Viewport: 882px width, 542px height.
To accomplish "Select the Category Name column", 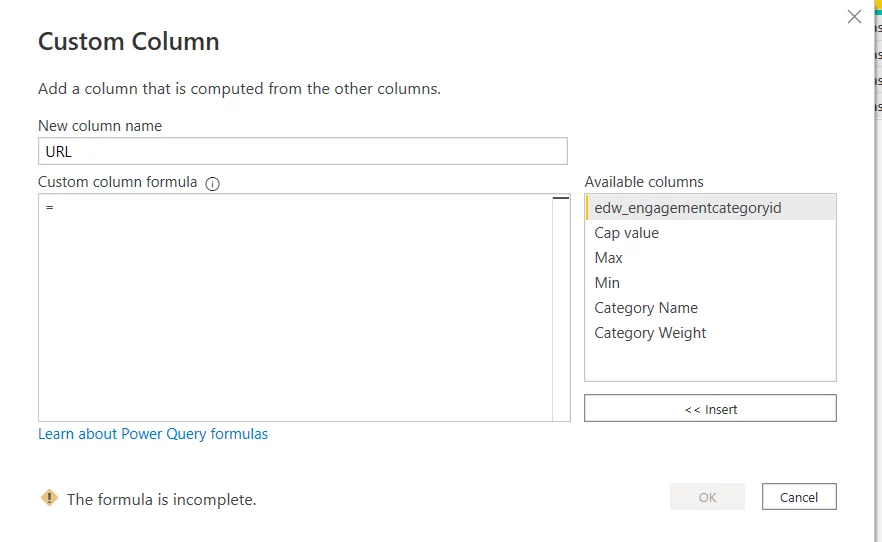I will [x=710, y=308].
